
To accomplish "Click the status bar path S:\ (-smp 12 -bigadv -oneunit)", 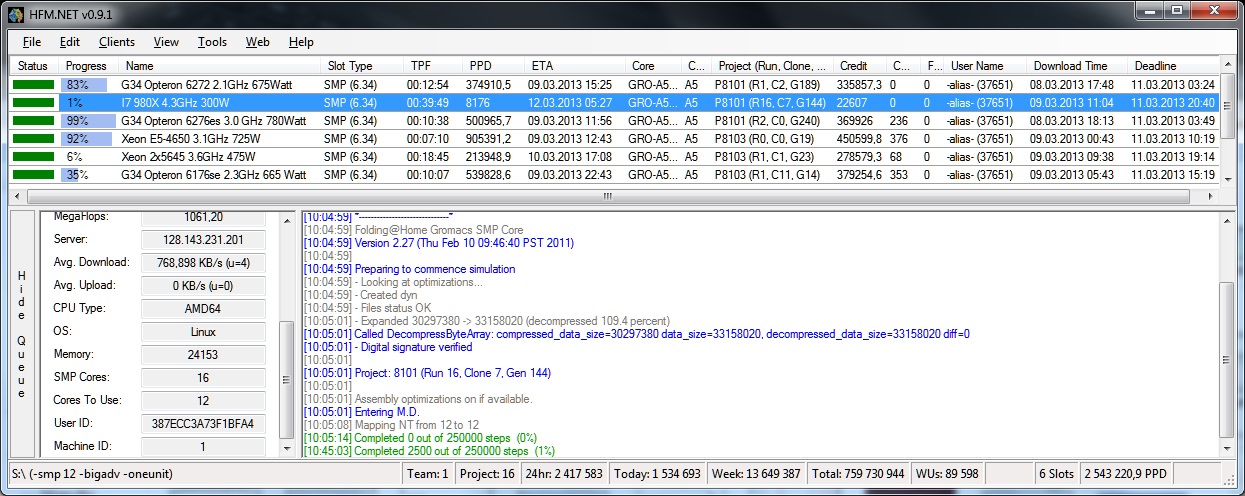I will coord(205,474).
